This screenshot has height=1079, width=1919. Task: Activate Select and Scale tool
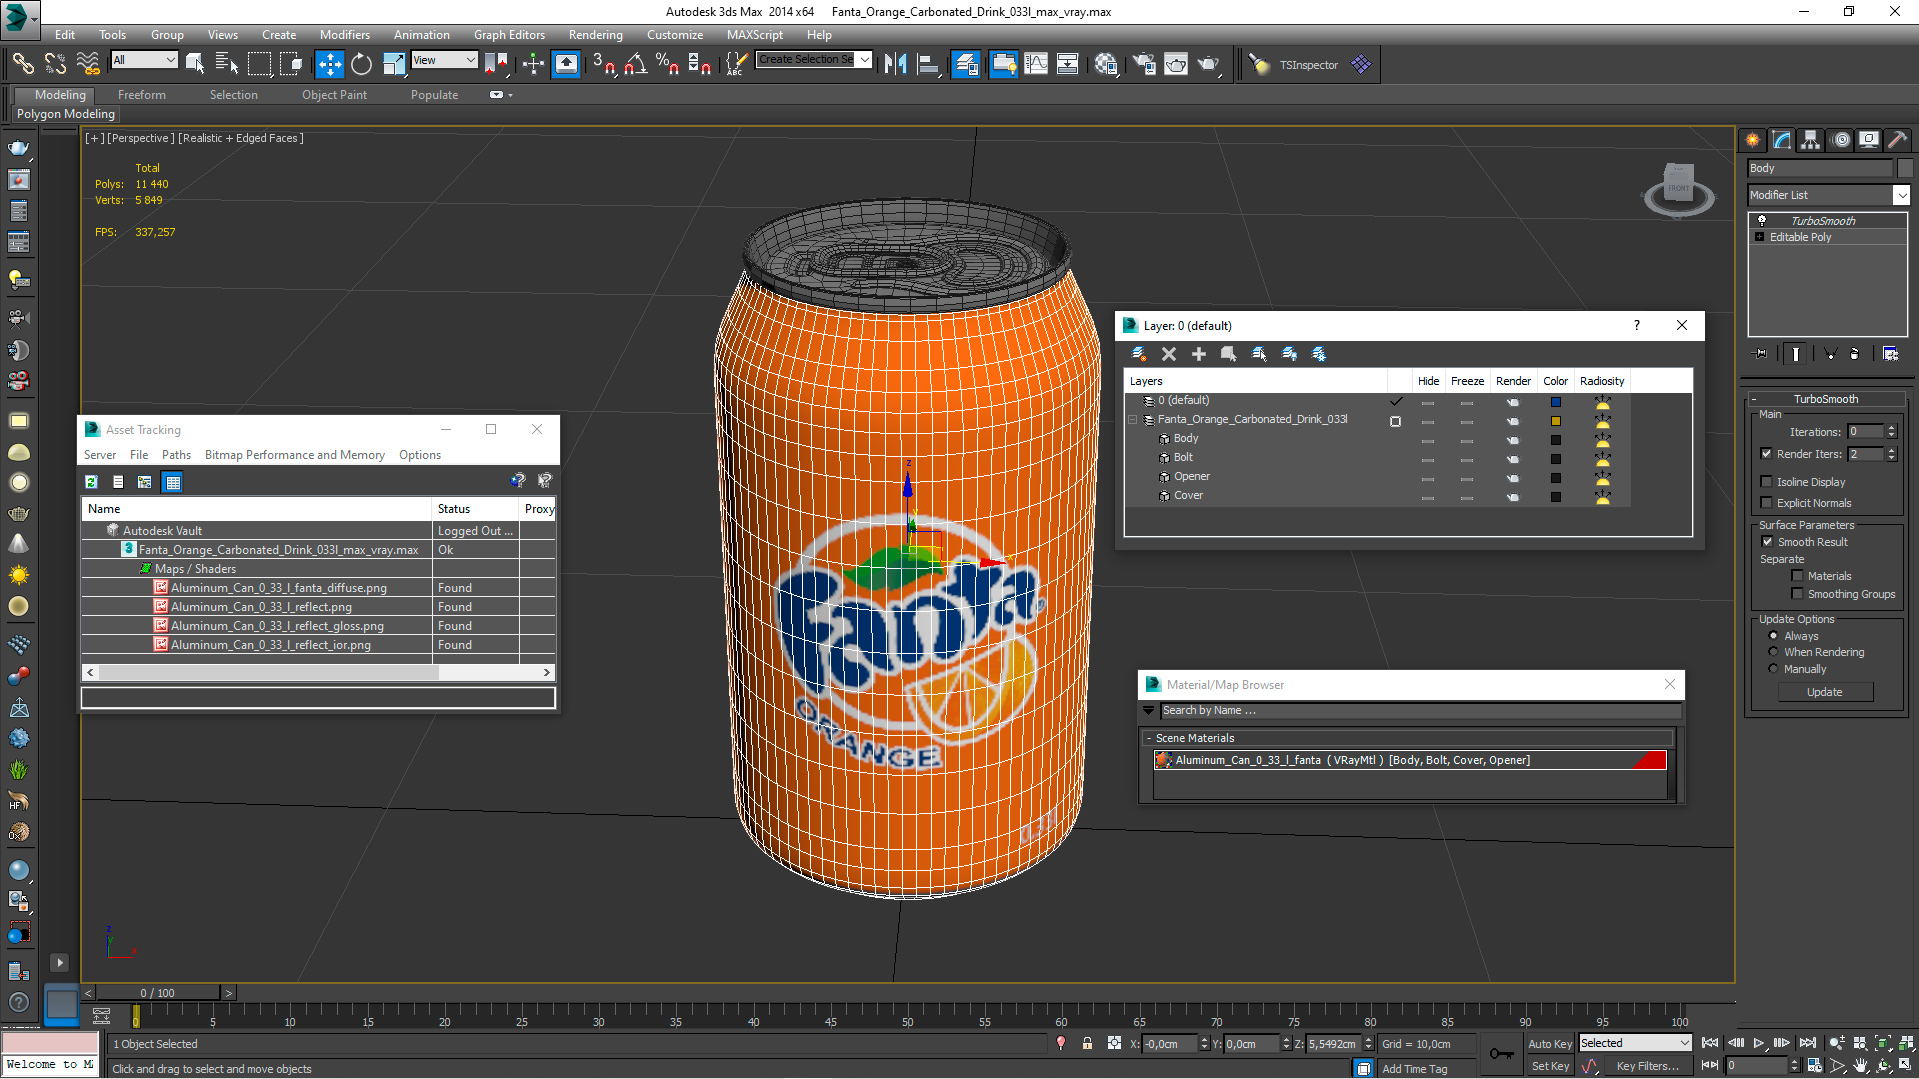(394, 64)
